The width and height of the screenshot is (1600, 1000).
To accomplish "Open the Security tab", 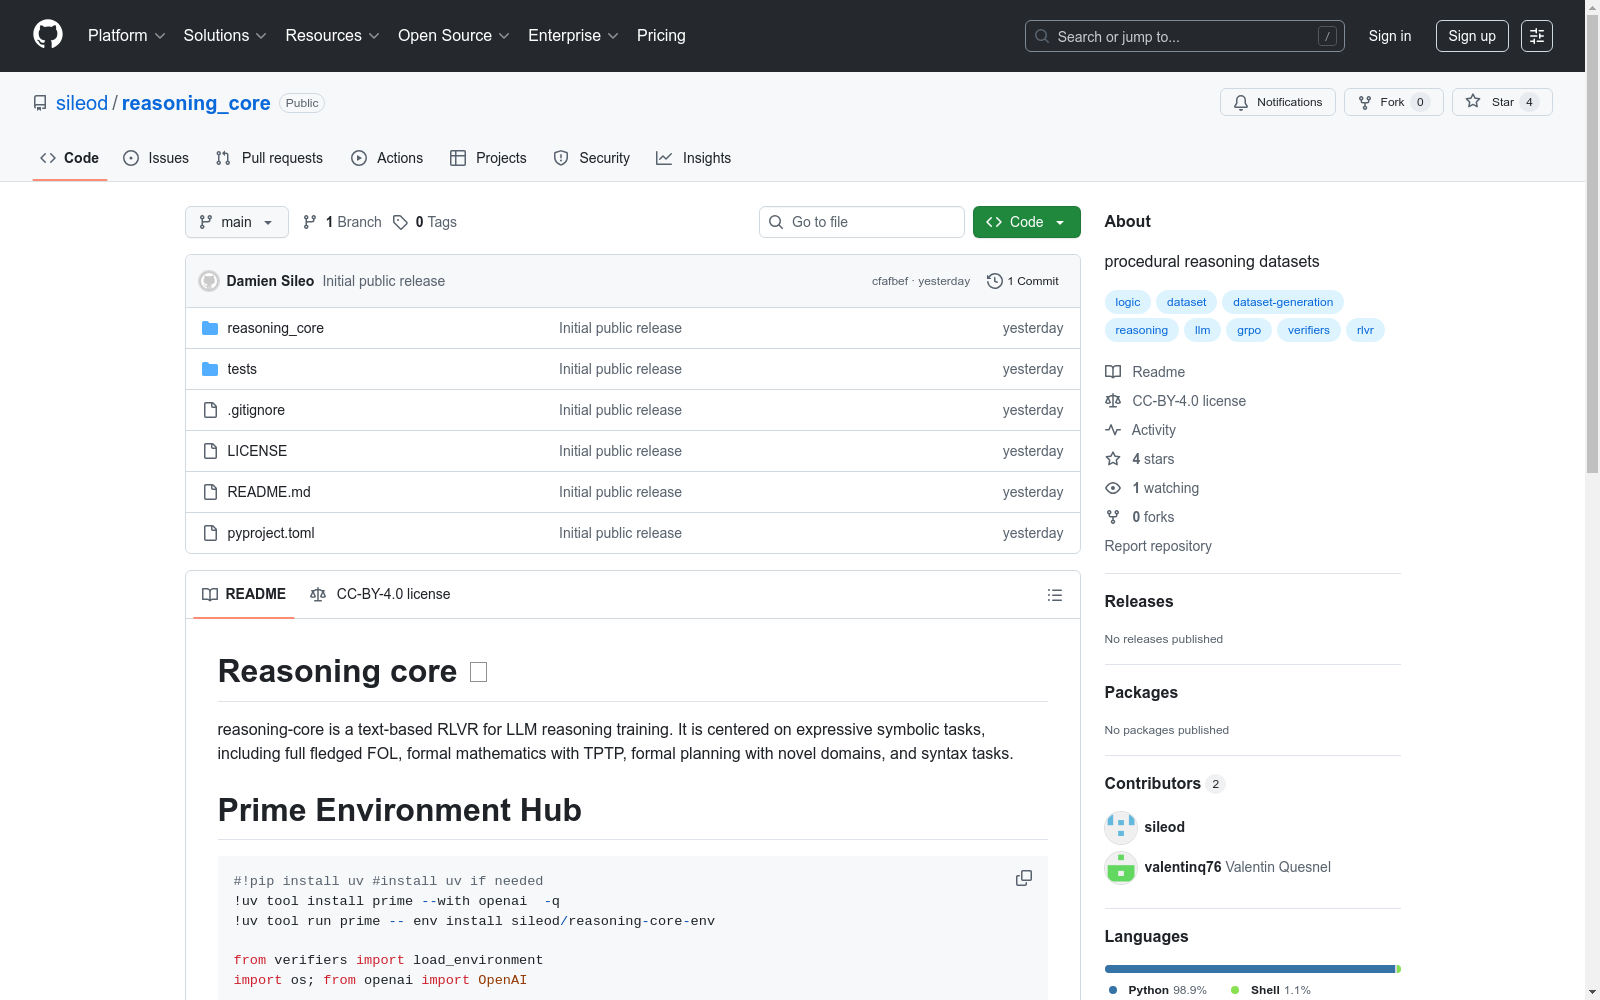I will click(x=592, y=158).
